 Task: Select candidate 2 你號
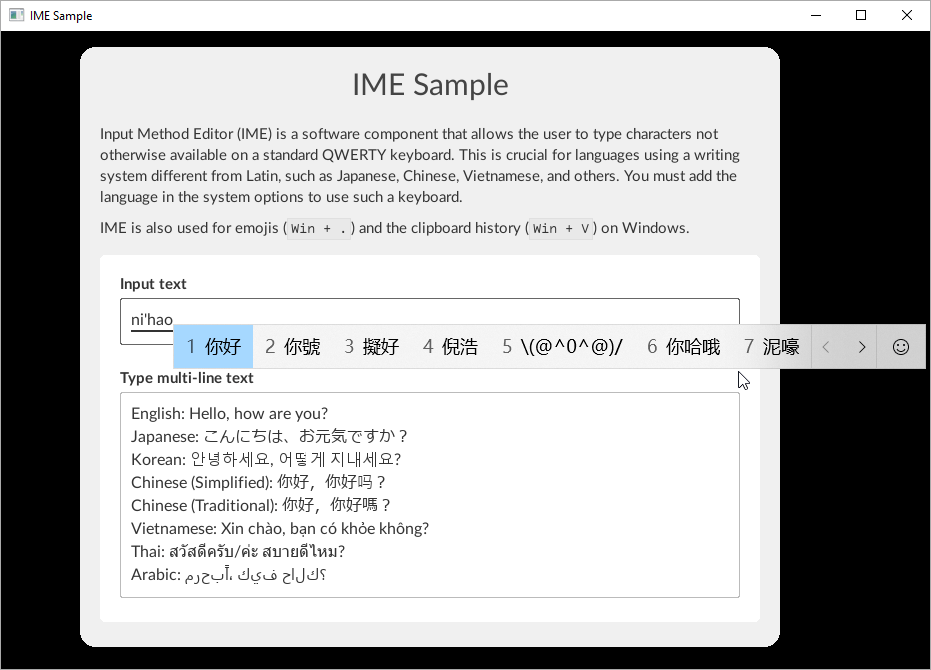pyautogui.click(x=293, y=347)
